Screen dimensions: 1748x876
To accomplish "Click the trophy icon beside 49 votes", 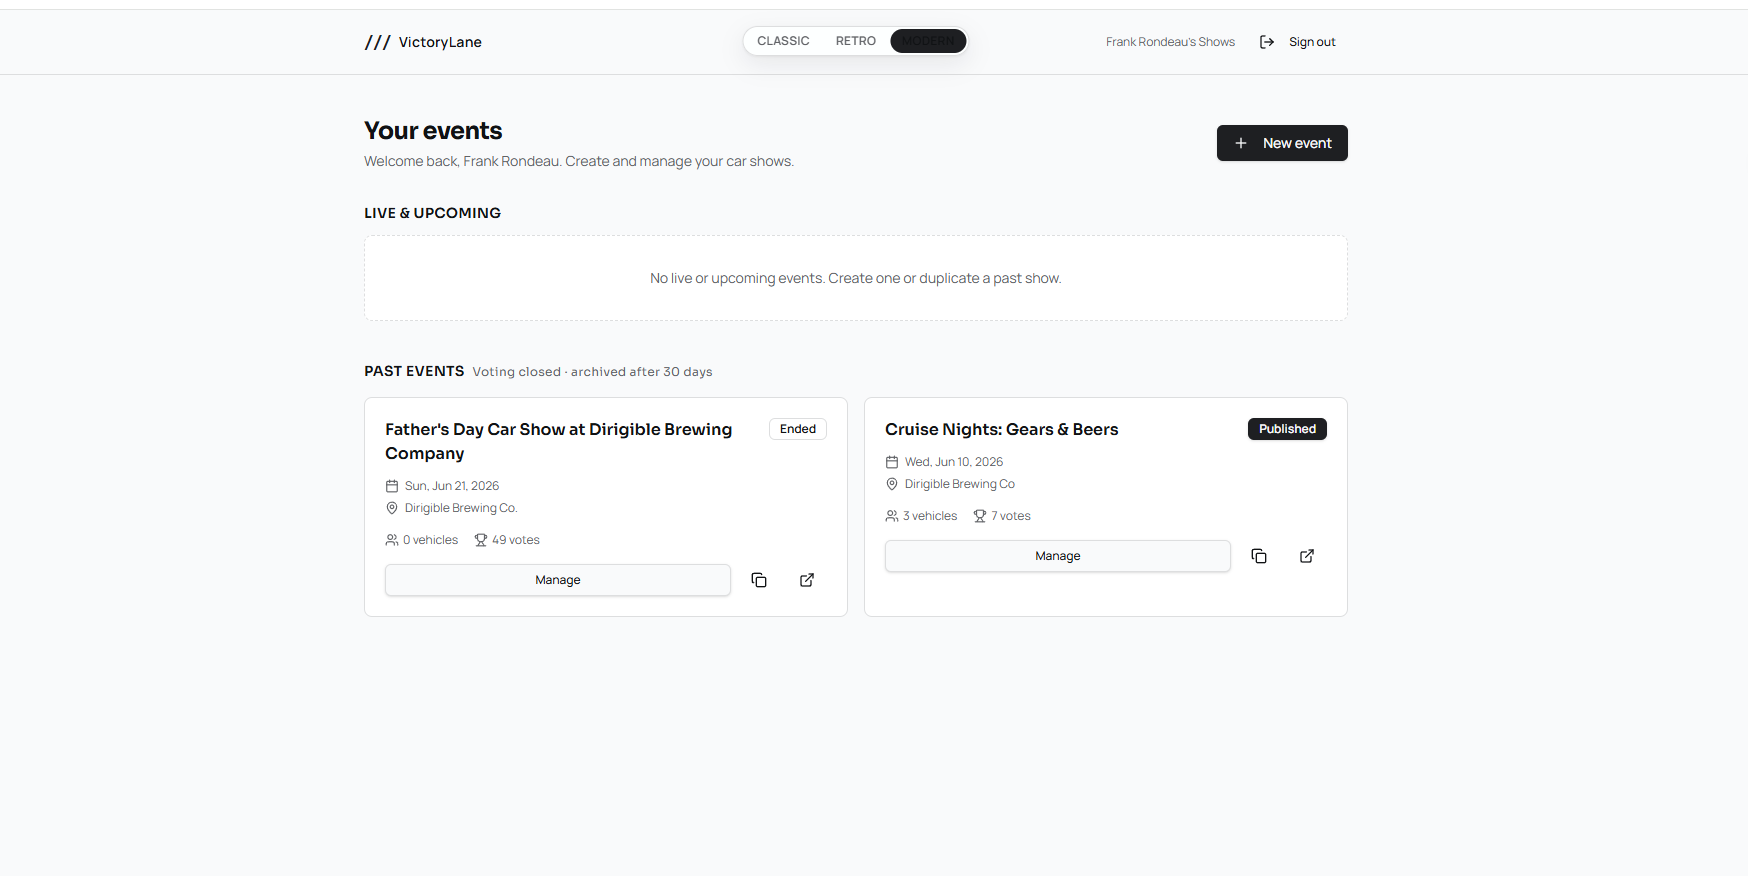I will point(481,540).
